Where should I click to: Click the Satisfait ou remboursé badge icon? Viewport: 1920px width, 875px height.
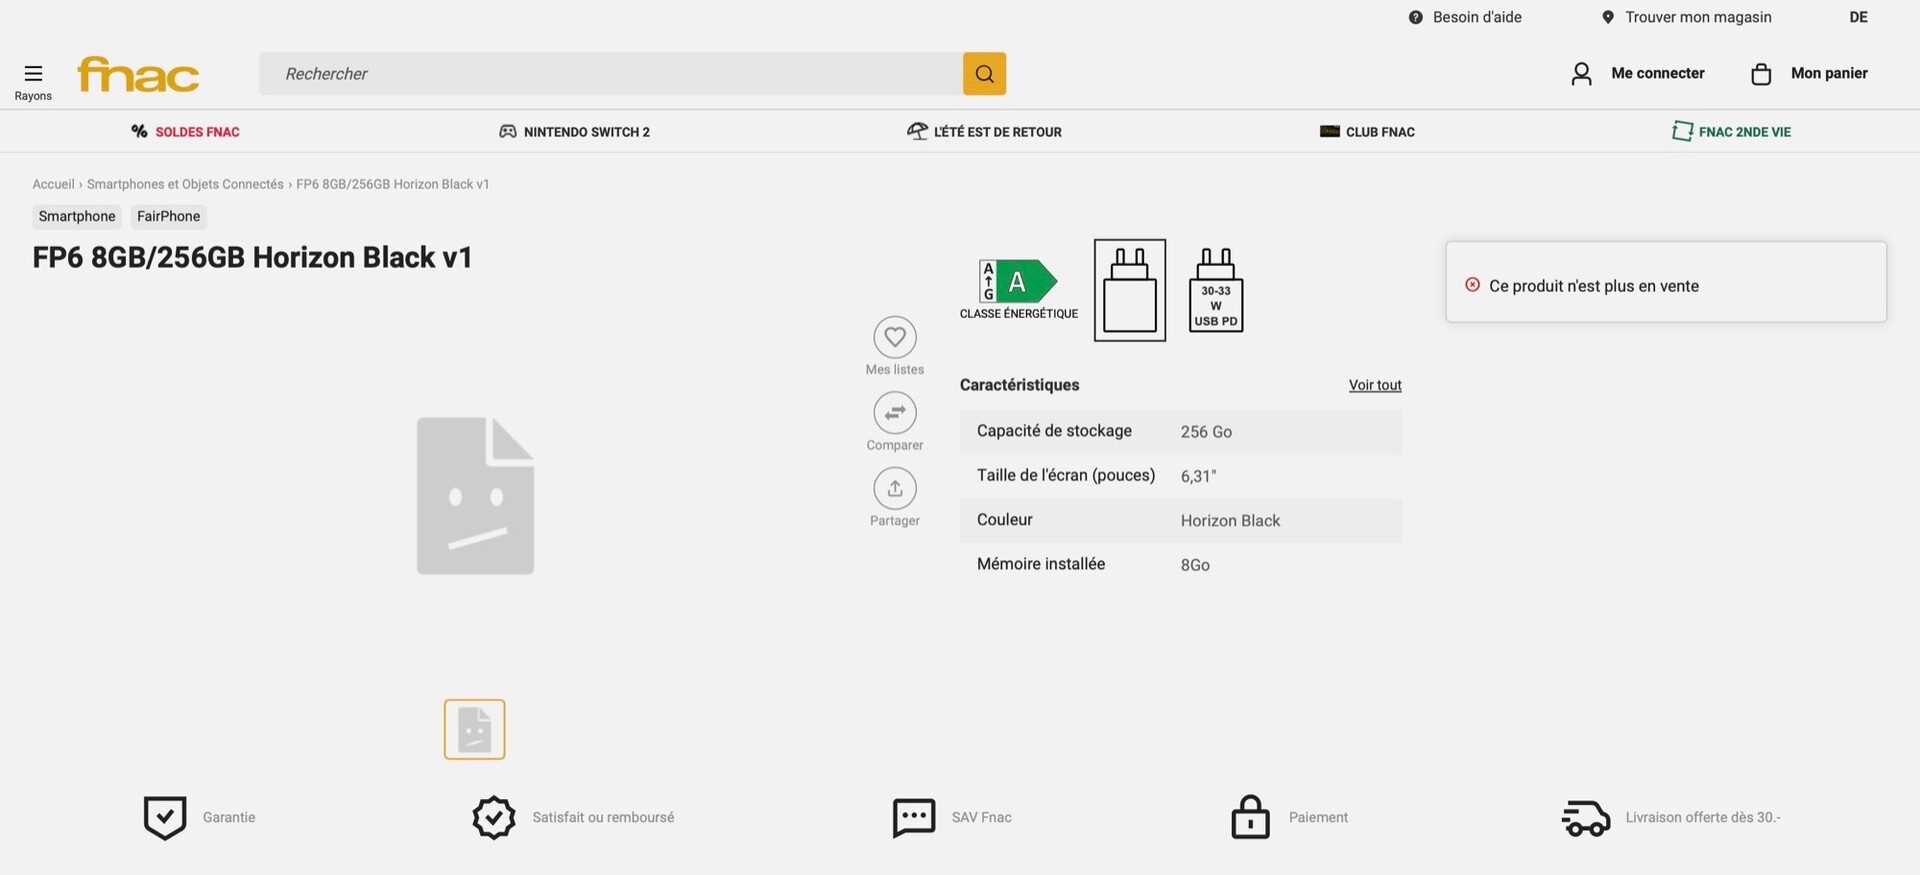pyautogui.click(x=494, y=818)
